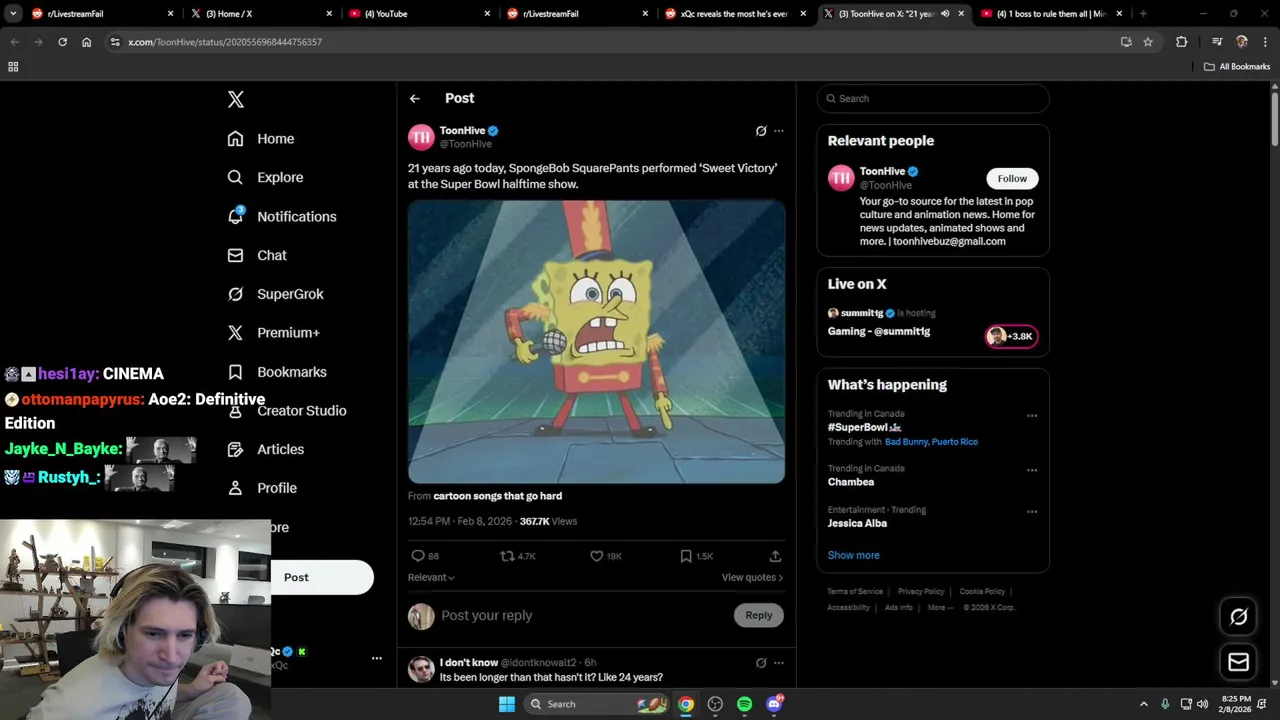The height and width of the screenshot is (720, 1280).
Task: Open a new browser tab
Action: coord(1143,14)
